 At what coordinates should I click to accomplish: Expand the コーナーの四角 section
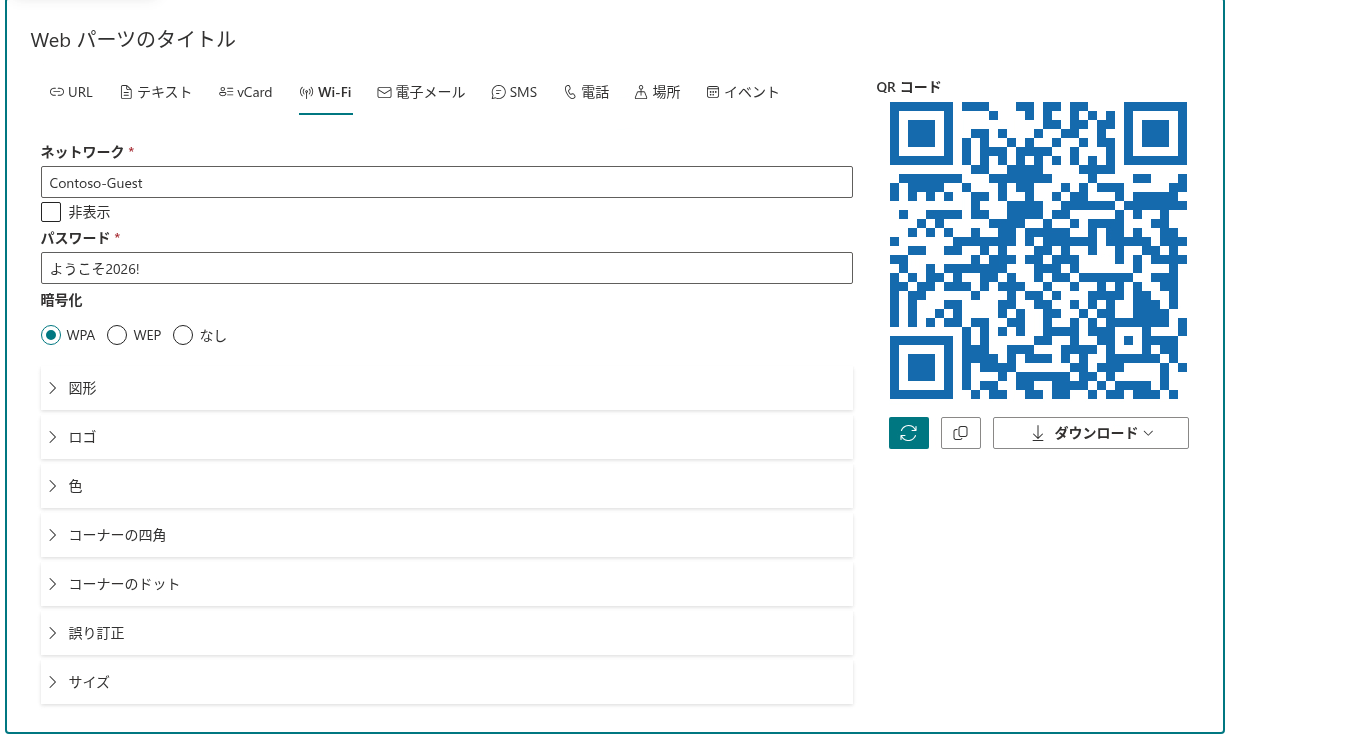click(x=447, y=535)
